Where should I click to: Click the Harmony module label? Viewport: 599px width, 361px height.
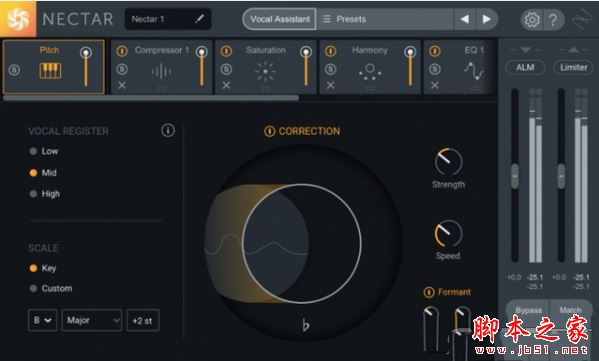pos(370,50)
